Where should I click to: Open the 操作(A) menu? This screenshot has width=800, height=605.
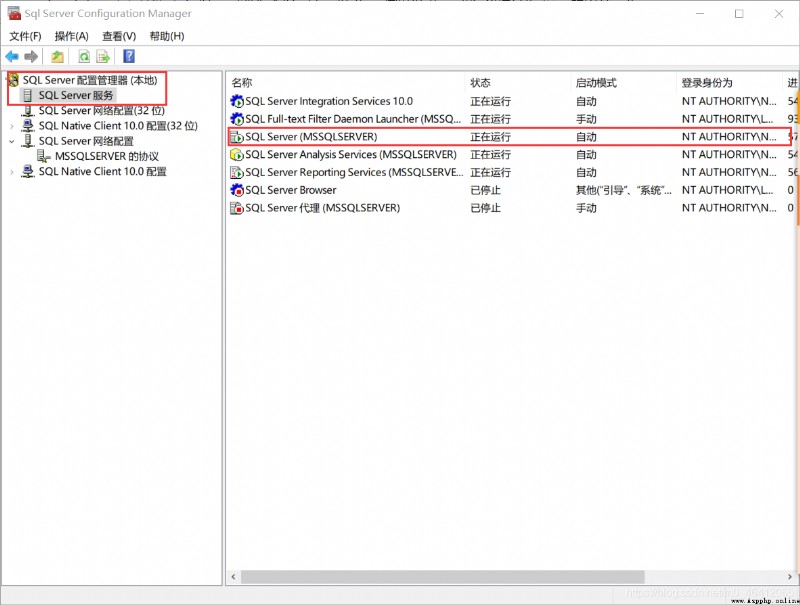(71, 36)
